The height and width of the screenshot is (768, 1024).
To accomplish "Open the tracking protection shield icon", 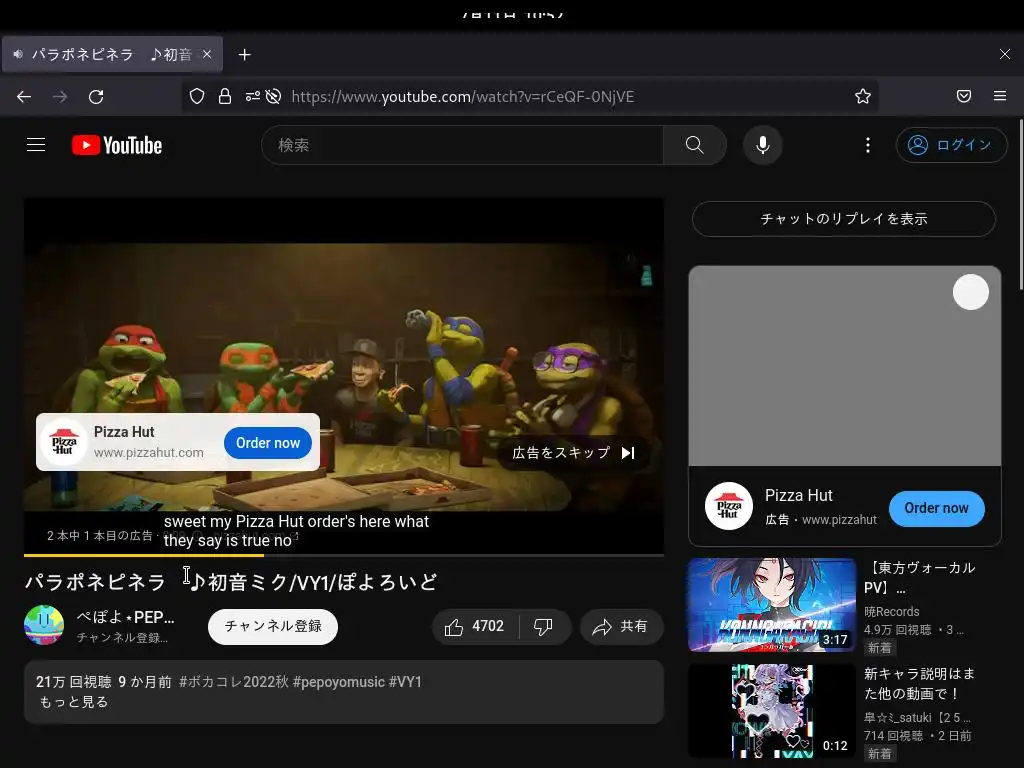I will pyautogui.click(x=197, y=97).
